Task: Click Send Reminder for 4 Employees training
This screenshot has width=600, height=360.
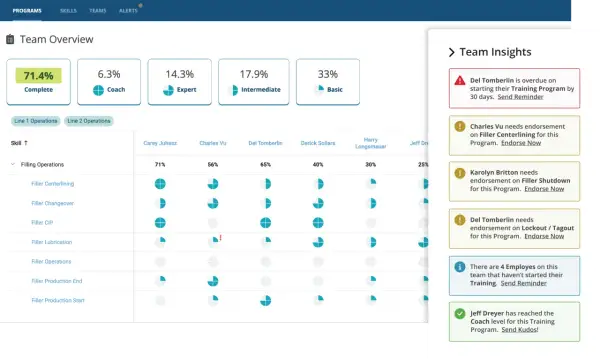Action: tap(523, 283)
